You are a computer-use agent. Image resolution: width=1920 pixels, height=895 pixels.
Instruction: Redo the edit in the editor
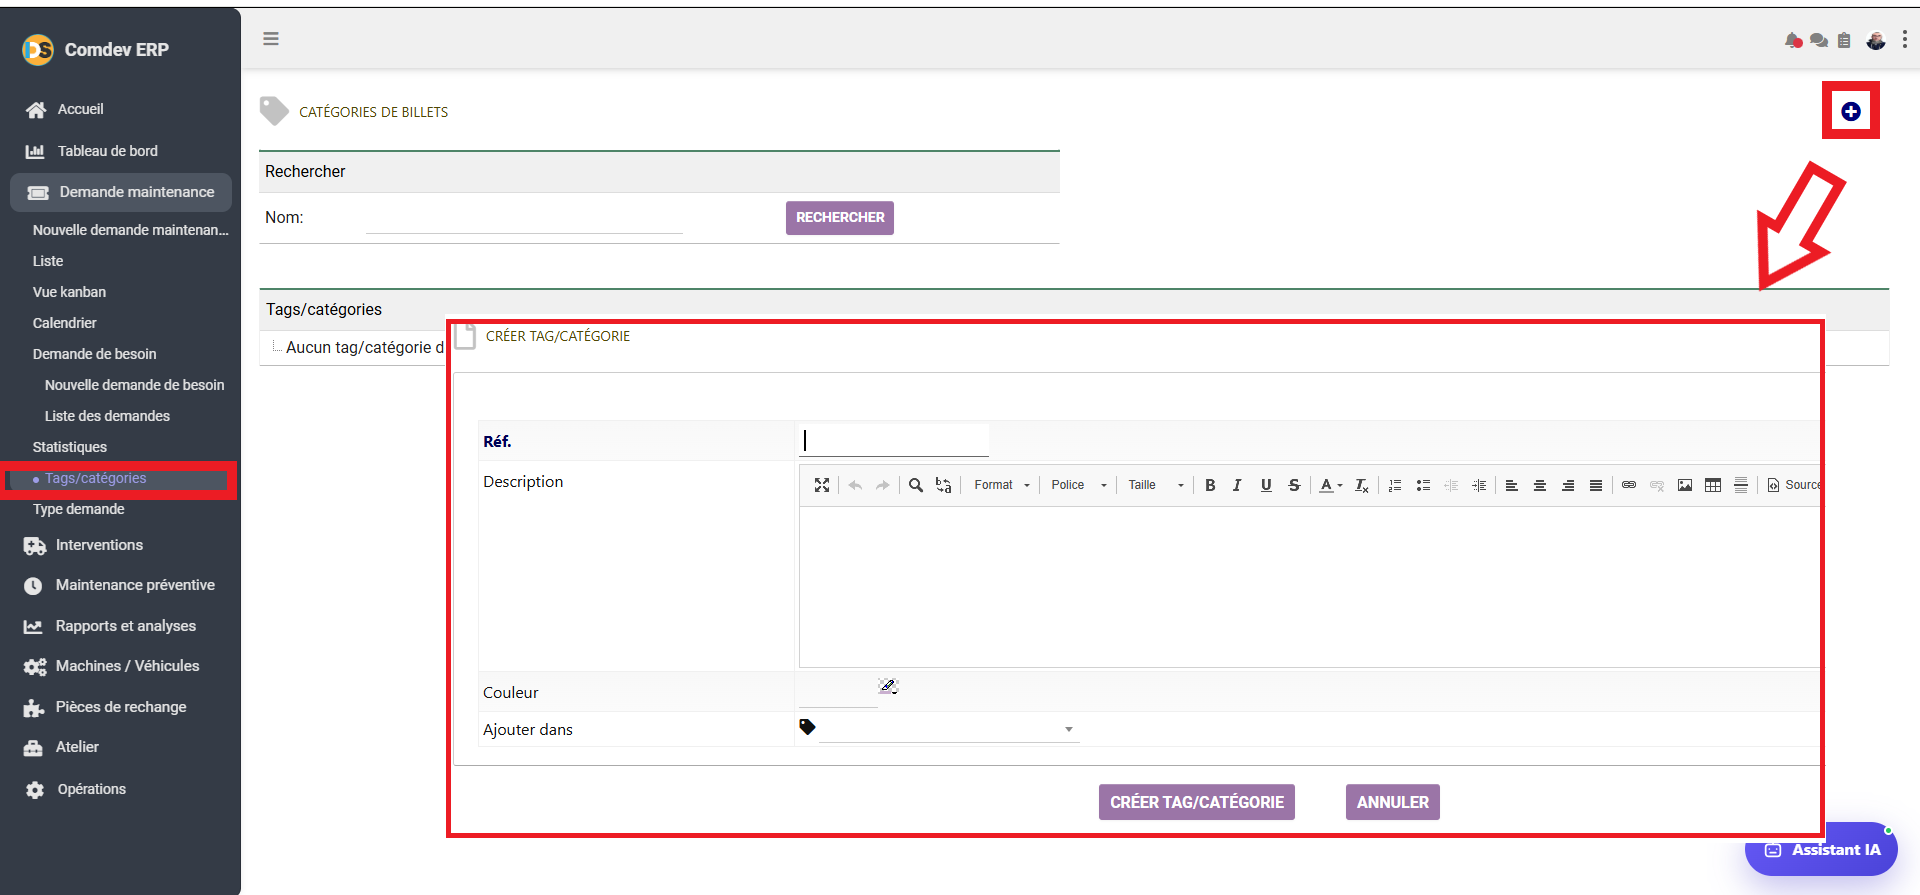tap(882, 485)
